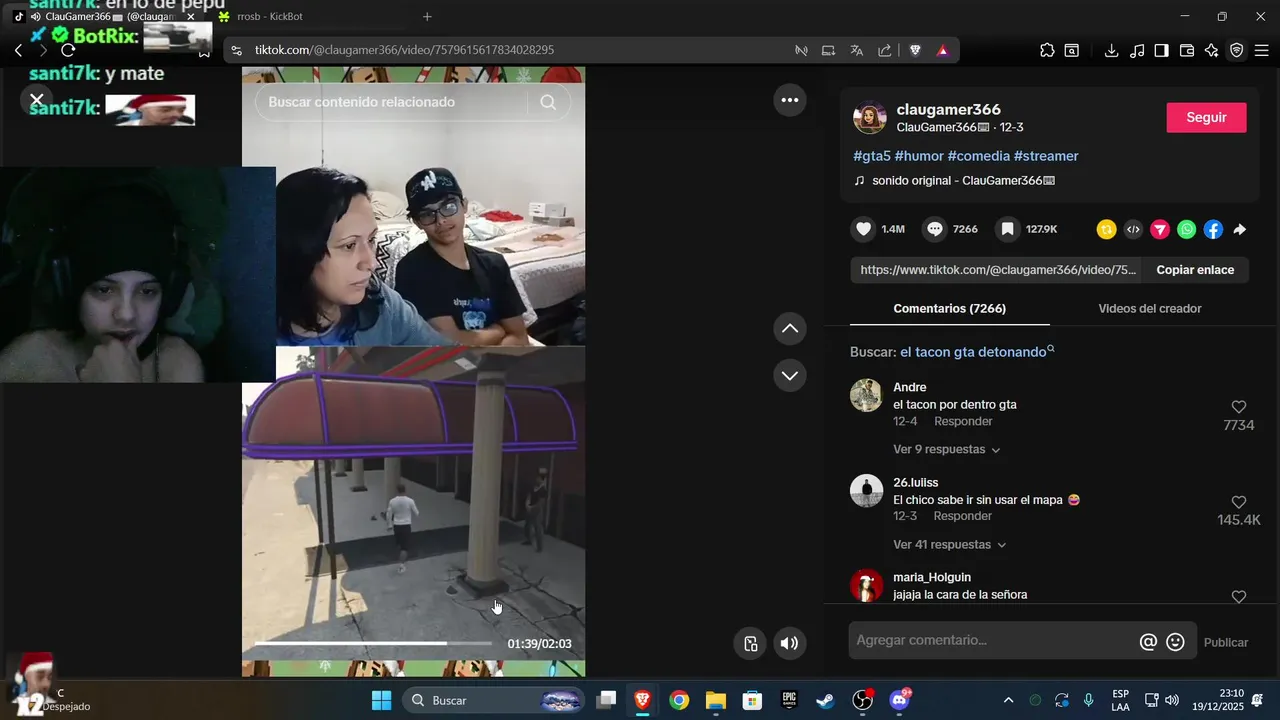Mention a user with the @ icon

1148,642
